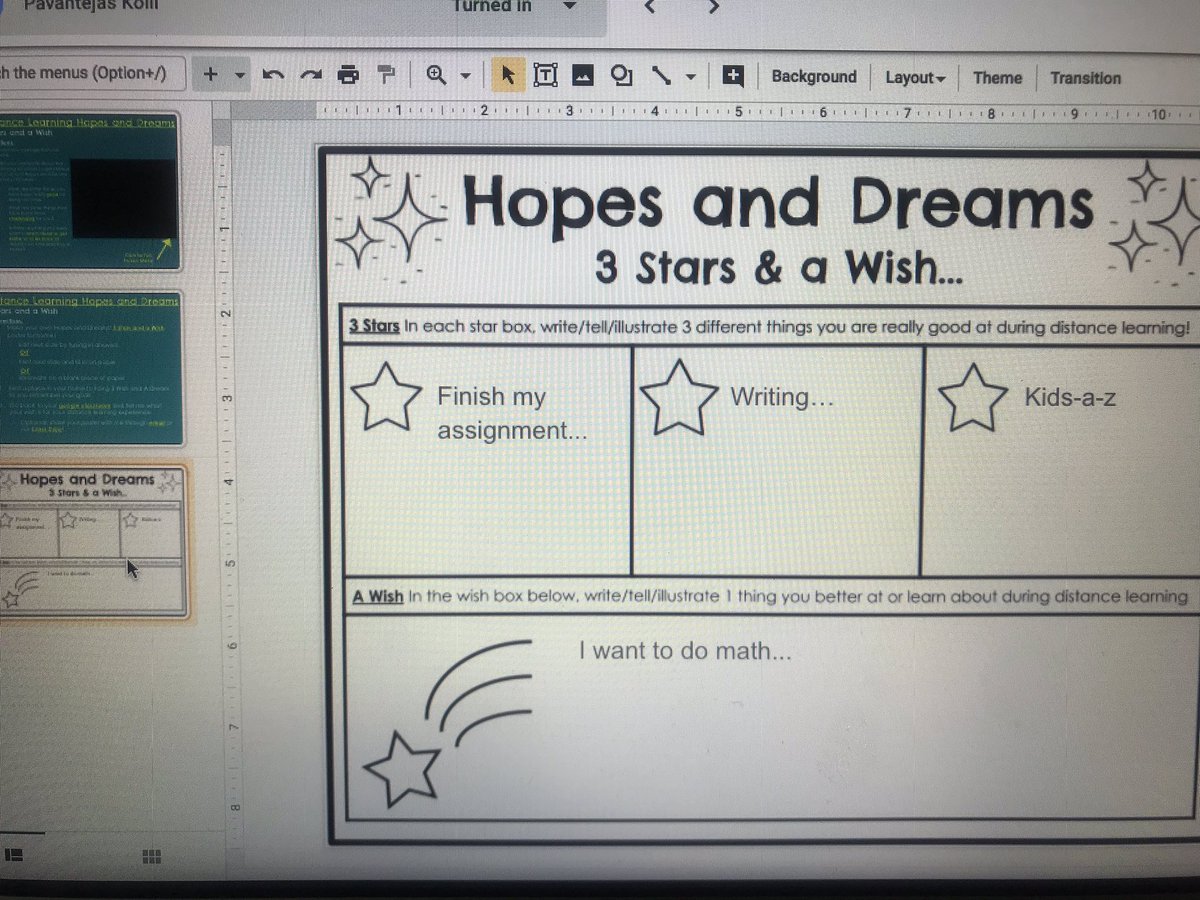
Task: Click the 'Finish my assignment...' text box
Action: pos(512,413)
